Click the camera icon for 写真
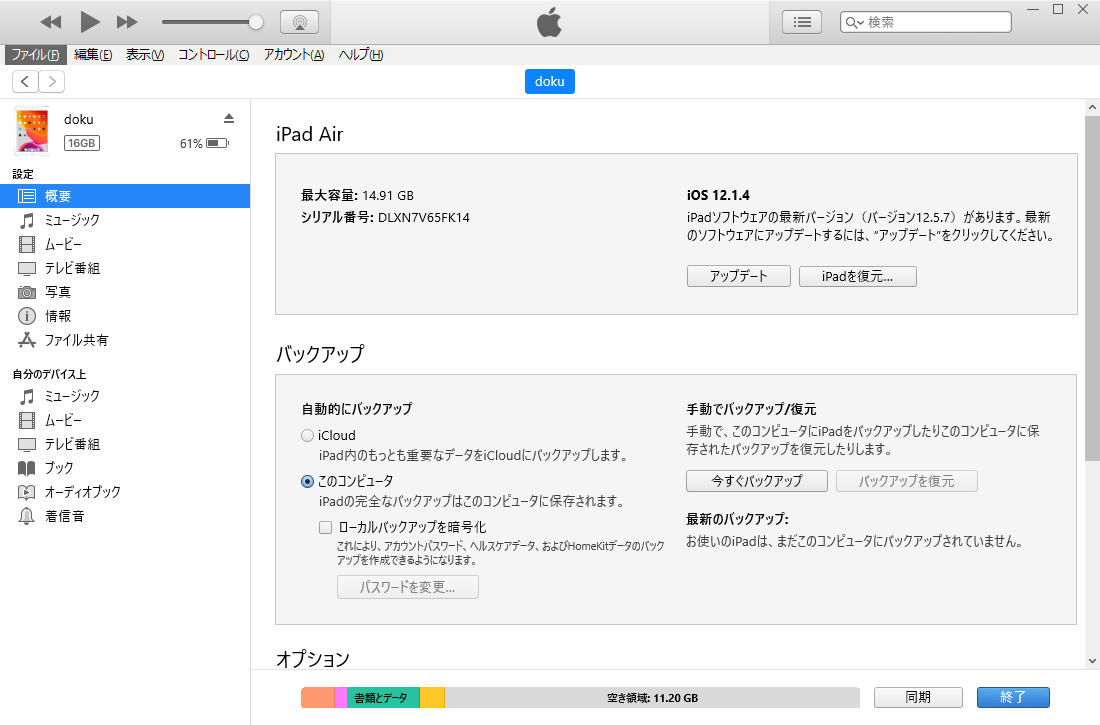This screenshot has width=1100, height=725. 27,292
